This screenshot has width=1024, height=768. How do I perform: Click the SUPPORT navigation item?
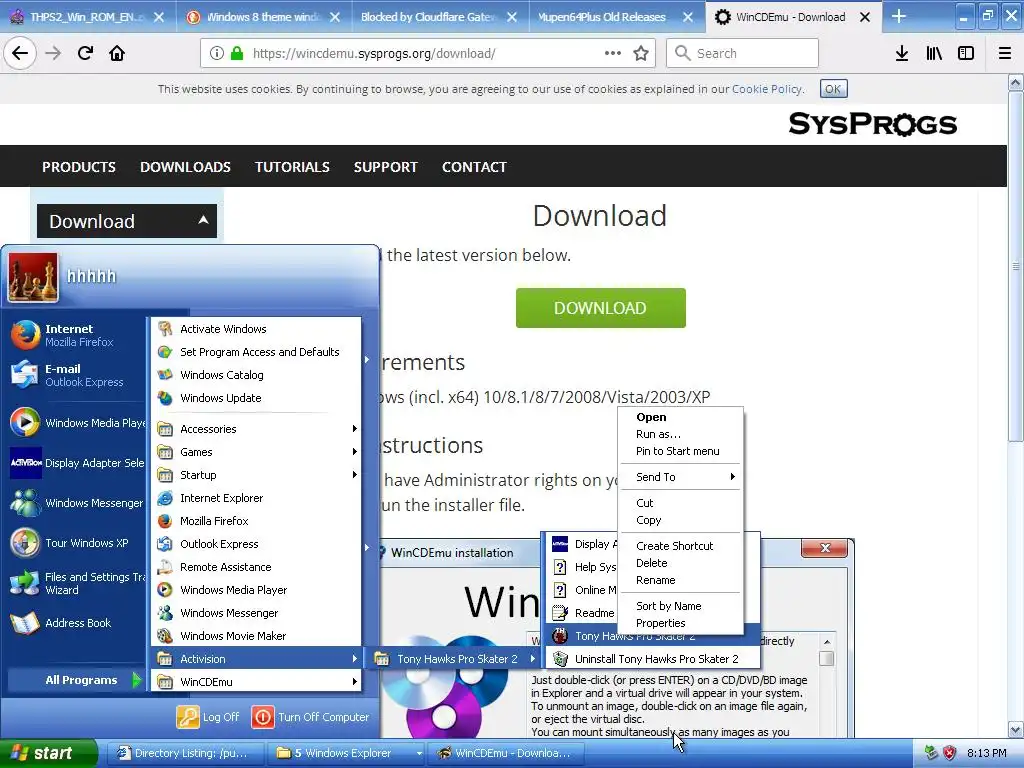click(x=385, y=167)
